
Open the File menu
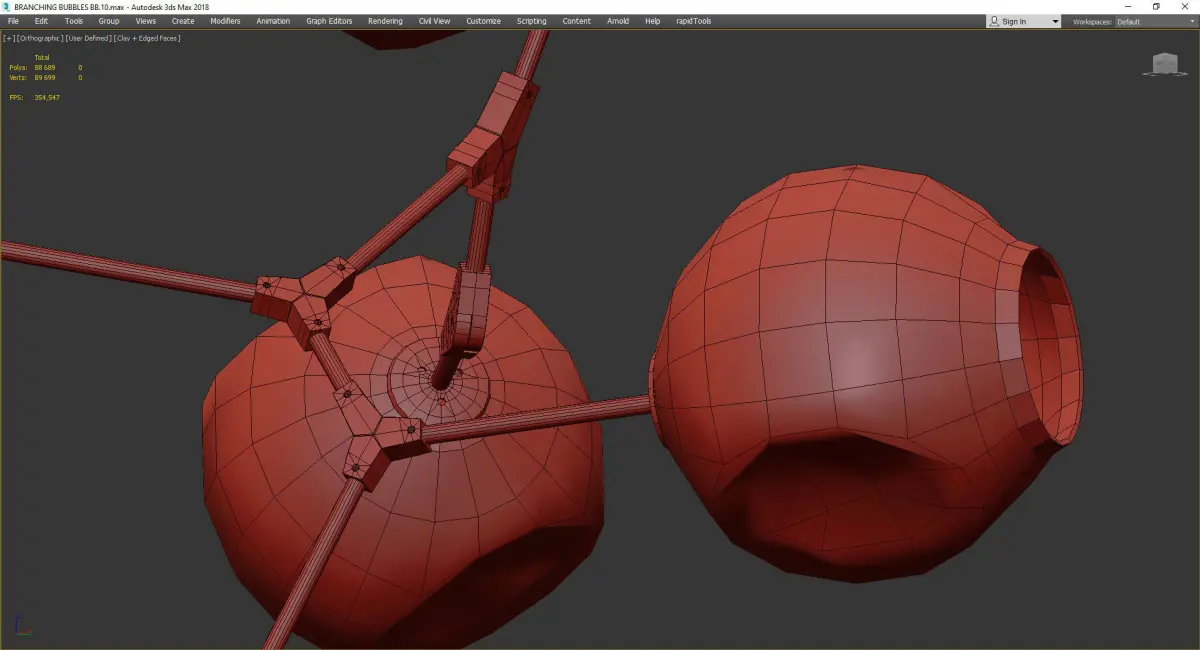click(x=13, y=21)
